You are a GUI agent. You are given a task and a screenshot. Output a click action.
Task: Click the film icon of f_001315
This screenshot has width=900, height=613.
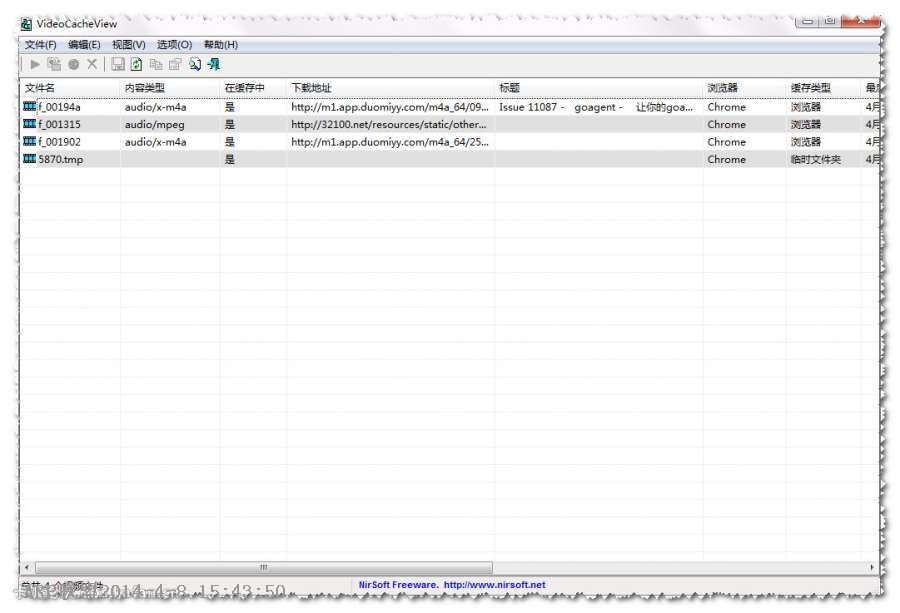coord(29,124)
